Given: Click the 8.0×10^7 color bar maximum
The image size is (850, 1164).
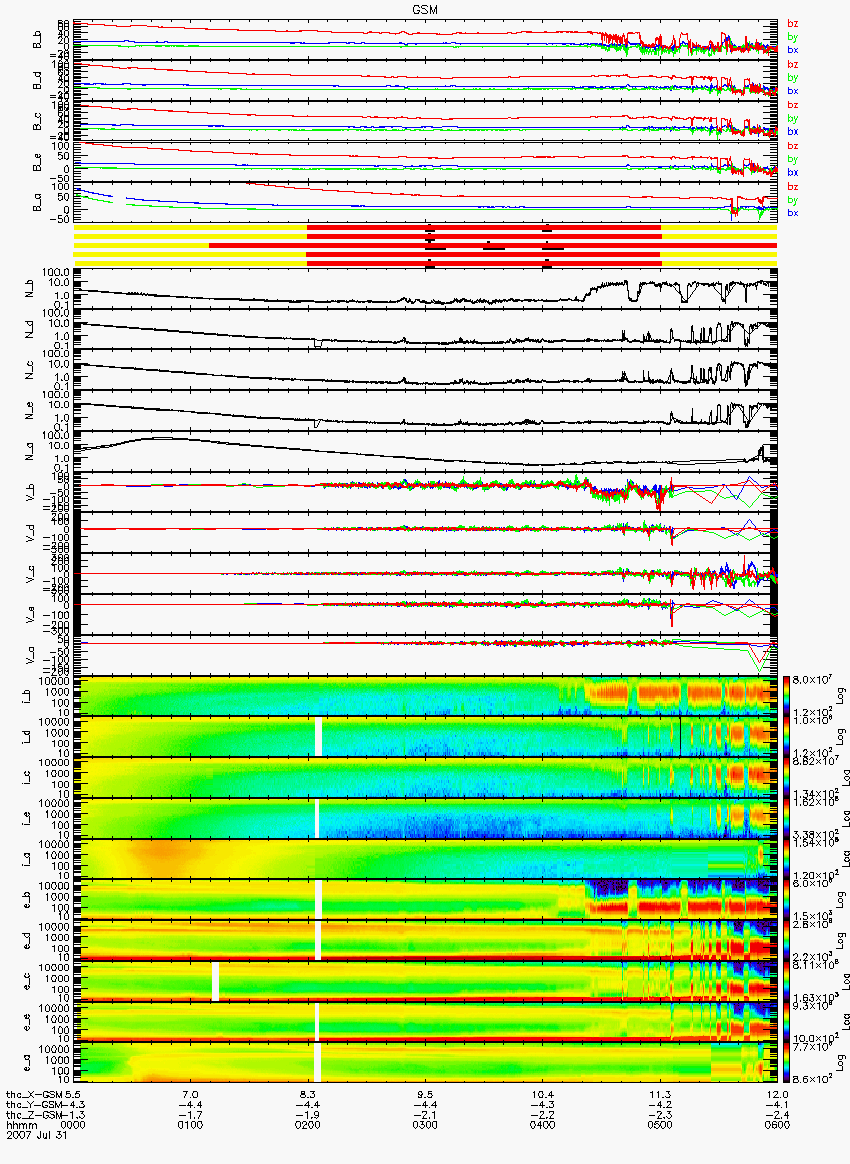Looking at the screenshot, I should [x=811, y=680].
